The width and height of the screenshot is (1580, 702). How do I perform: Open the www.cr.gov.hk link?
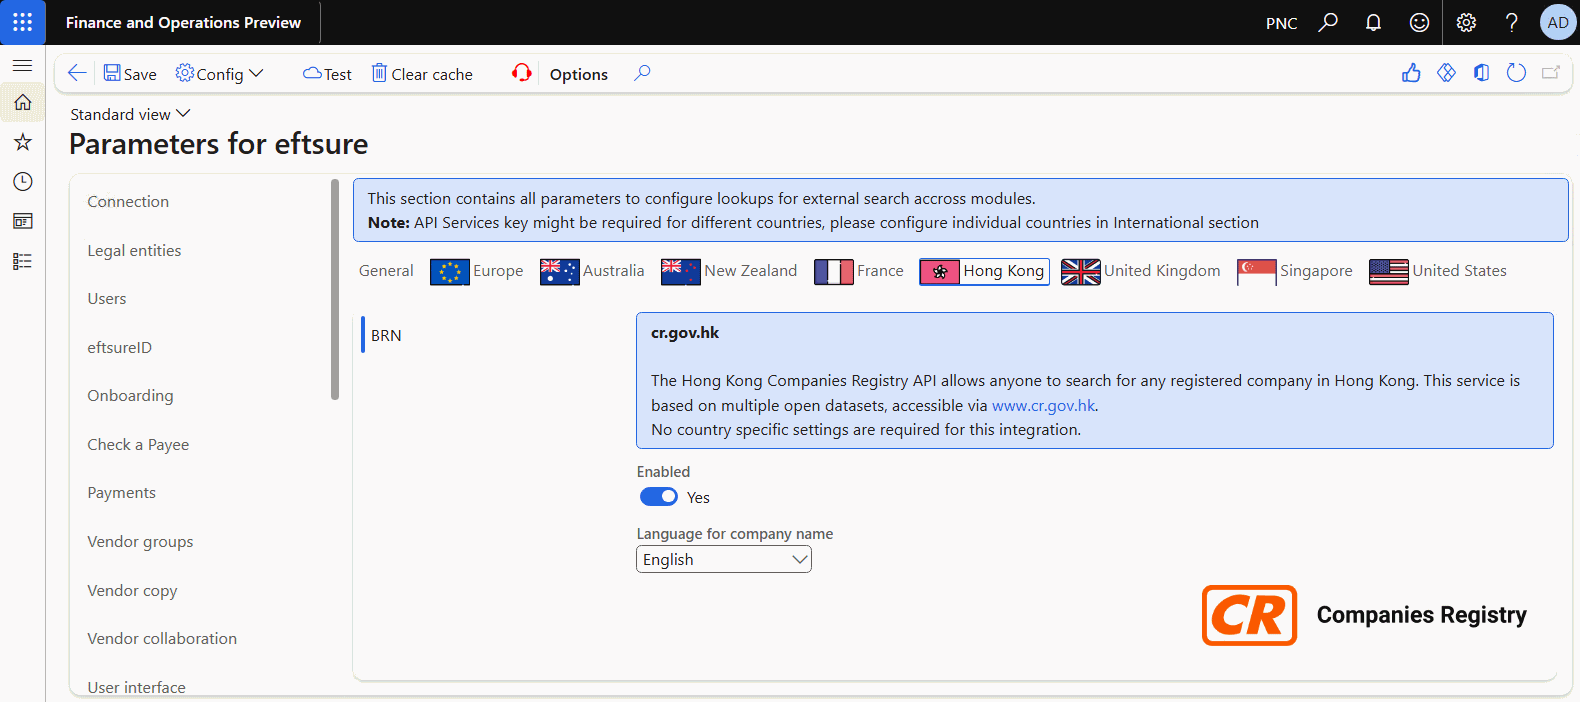(x=1044, y=405)
